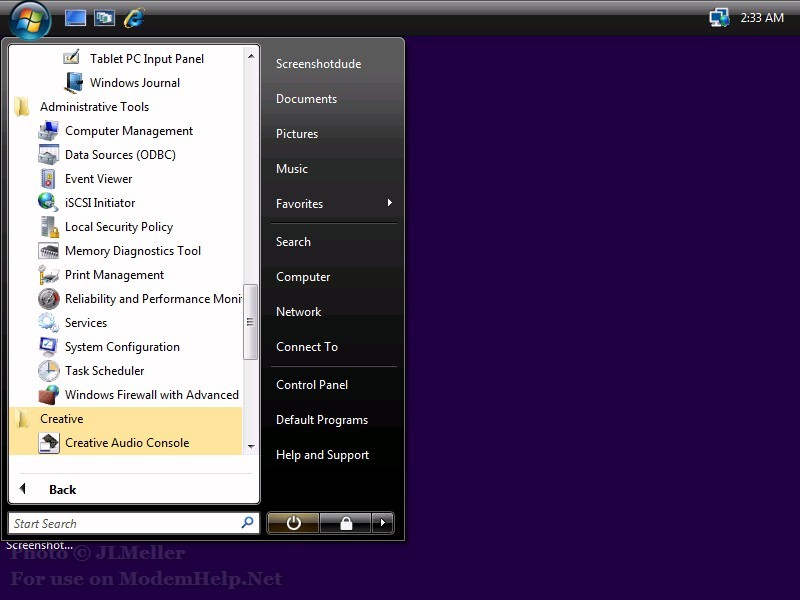Open the Task Scheduler clock icon
This screenshot has height=600, width=800.
click(48, 371)
